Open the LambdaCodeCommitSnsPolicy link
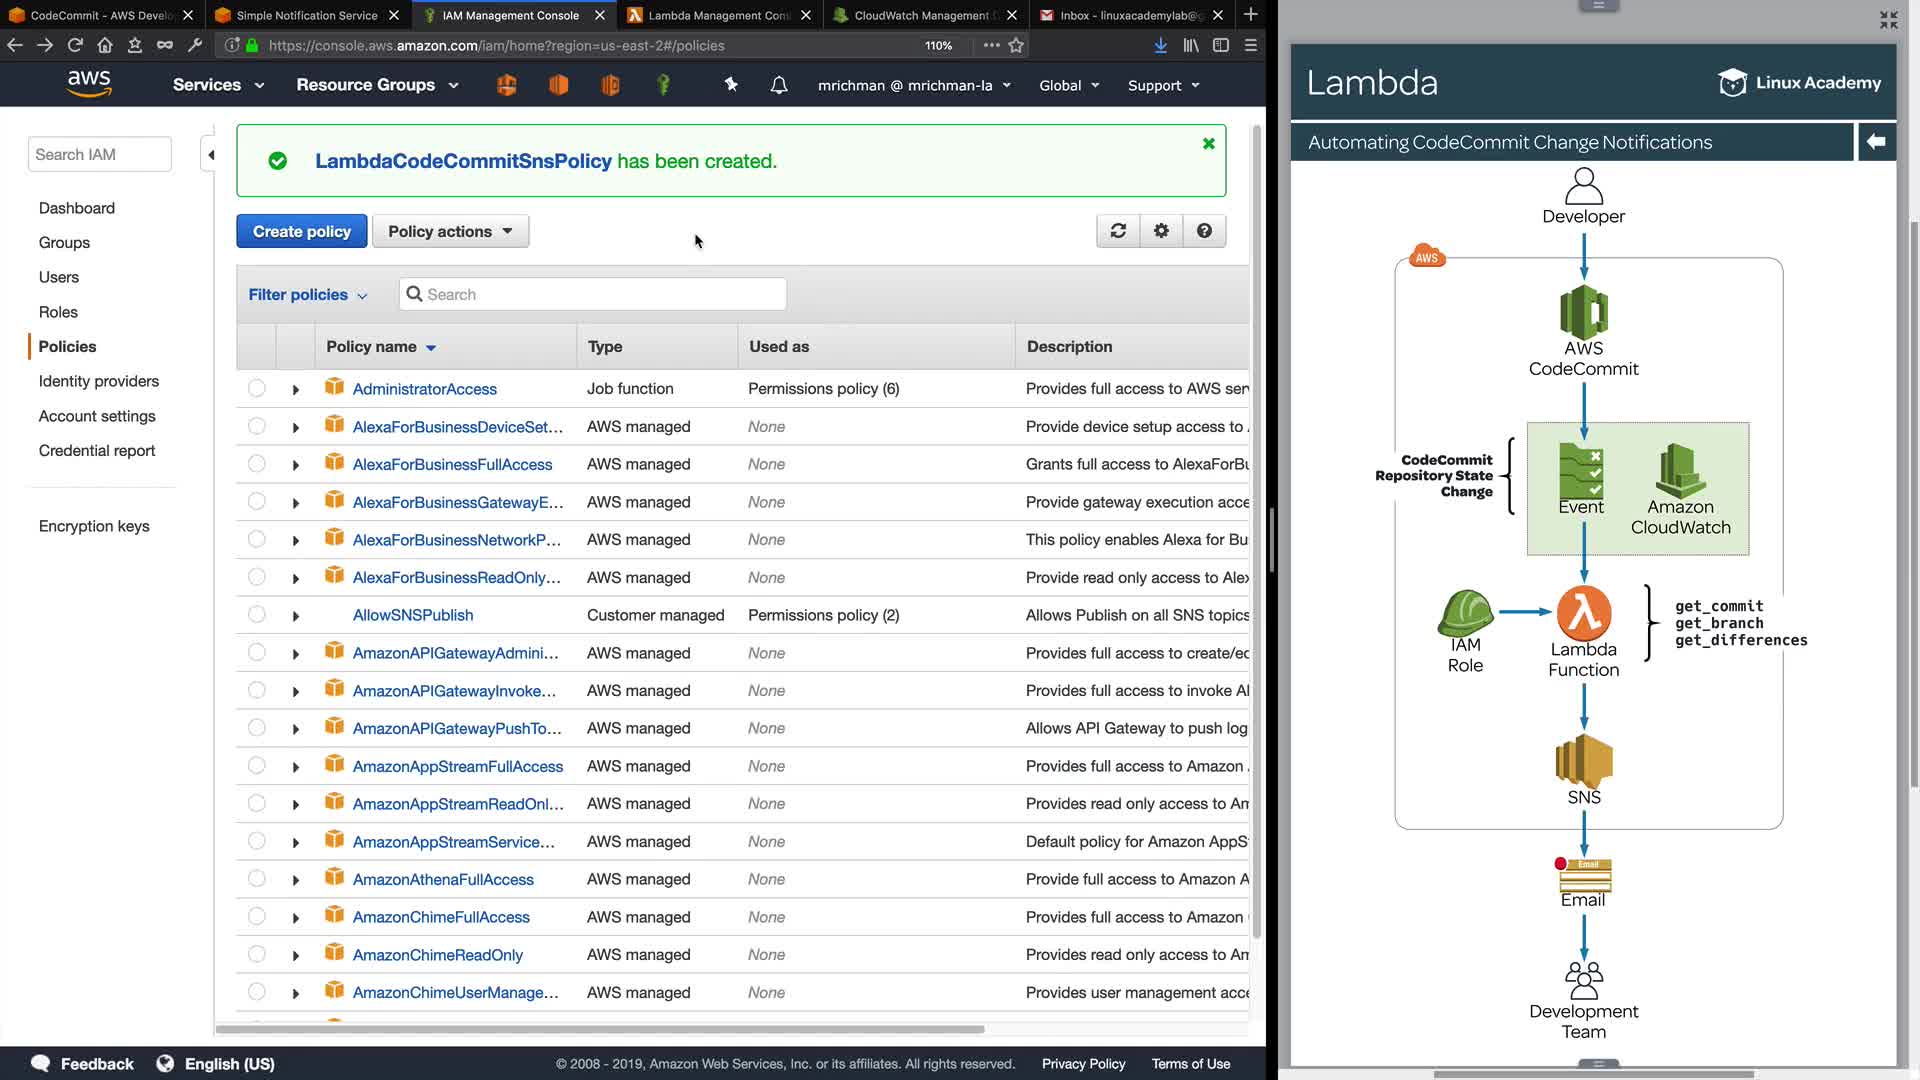Viewport: 1920px width, 1080px height. (463, 161)
